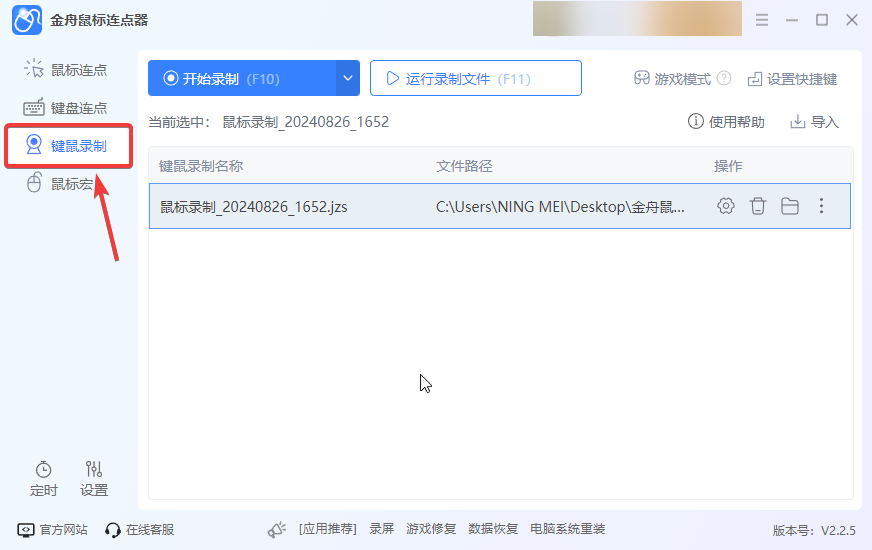Open gear settings for 鼠标录制_20240826_1652.jzs
The image size is (872, 550).
coord(725,206)
